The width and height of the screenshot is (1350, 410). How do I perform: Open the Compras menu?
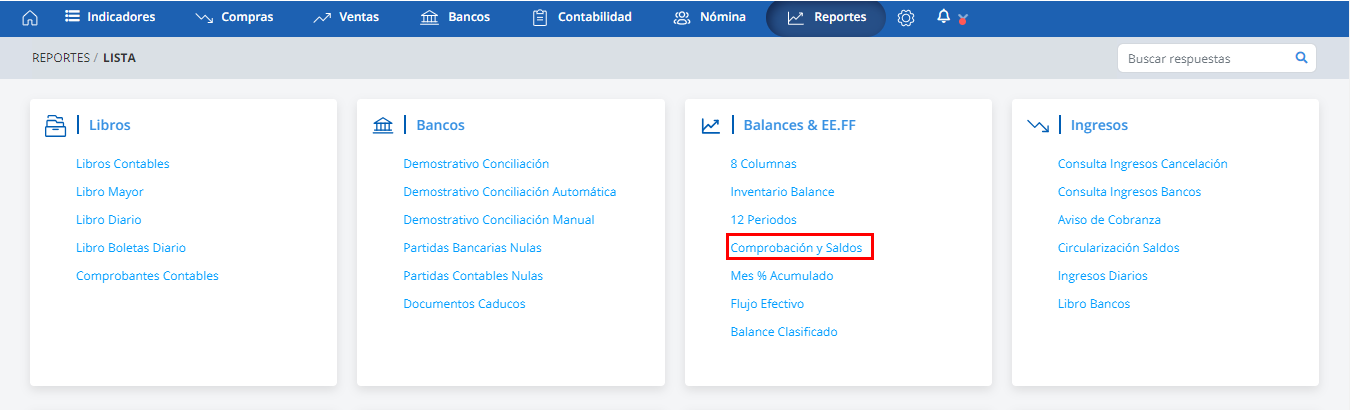coord(234,17)
